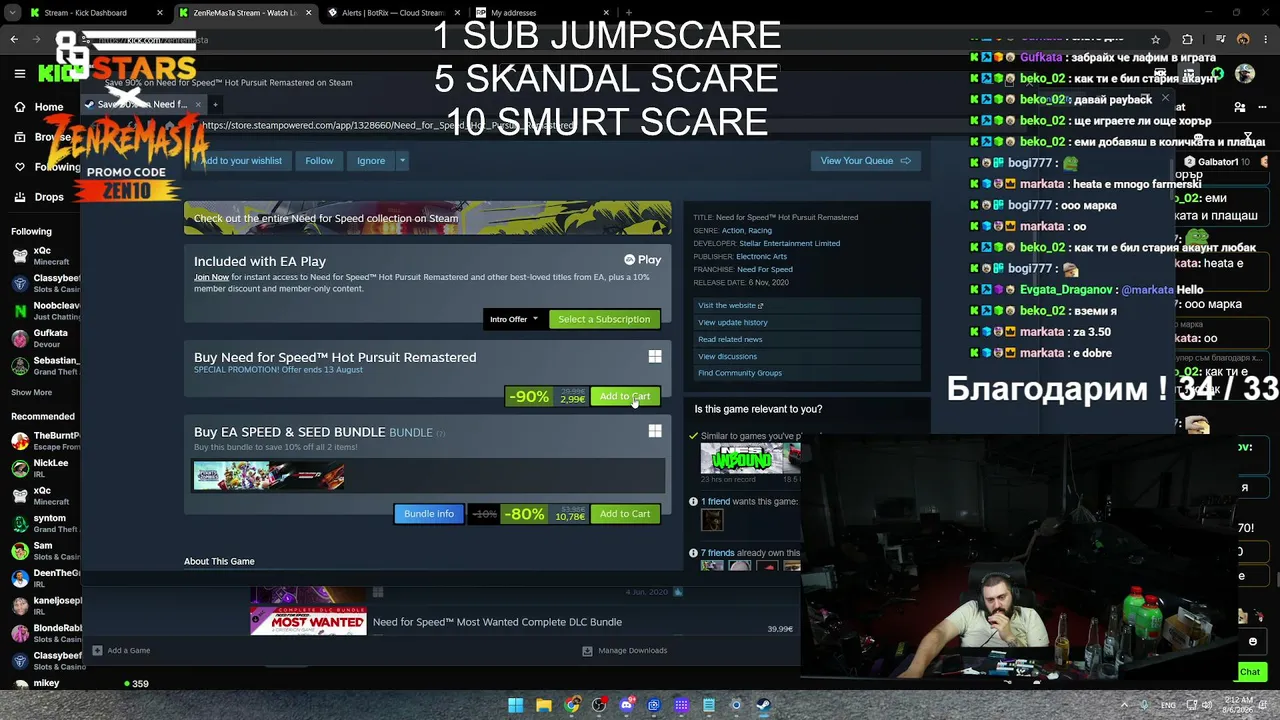The width and height of the screenshot is (1280, 720).
Task: Go back in the browser
Action: tap(14, 40)
